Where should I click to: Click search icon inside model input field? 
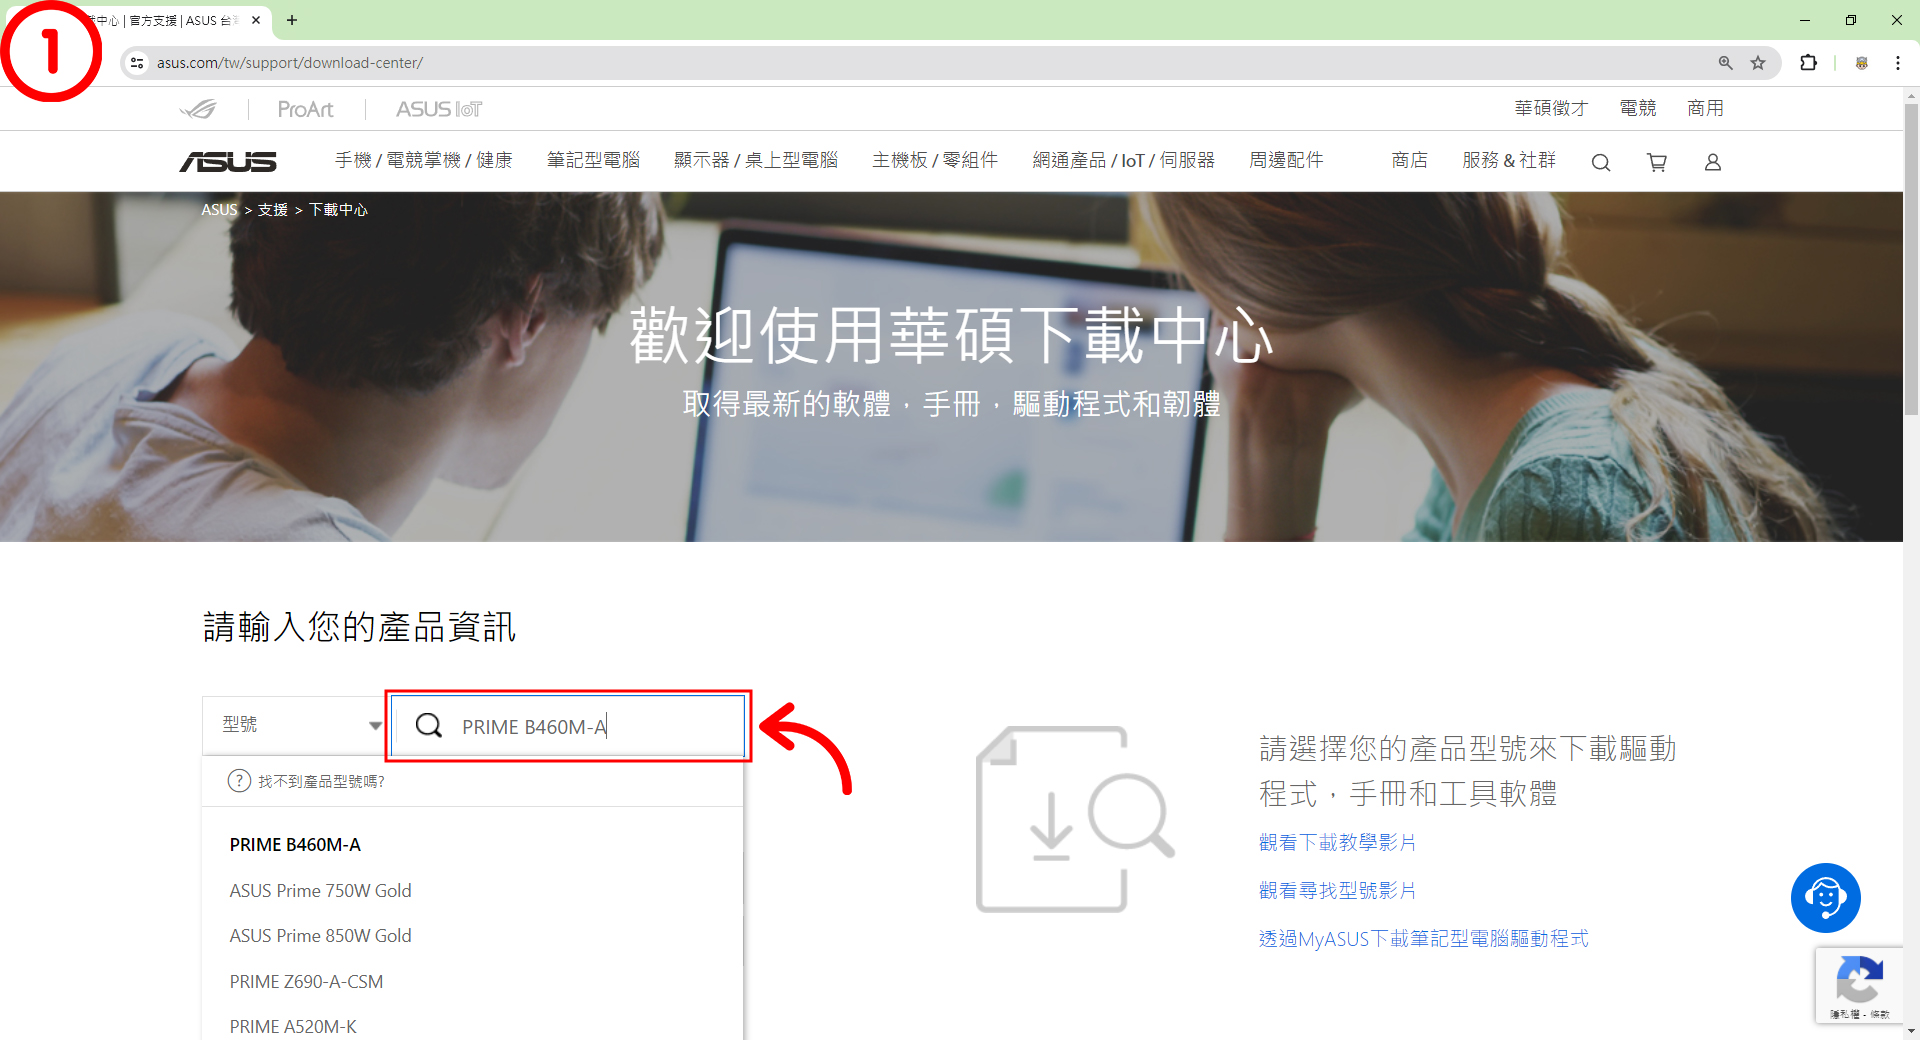click(429, 726)
